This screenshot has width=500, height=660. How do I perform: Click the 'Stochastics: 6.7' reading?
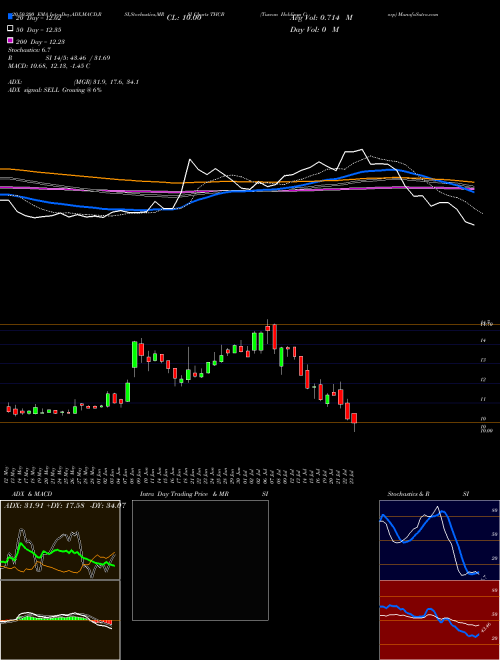[29, 50]
